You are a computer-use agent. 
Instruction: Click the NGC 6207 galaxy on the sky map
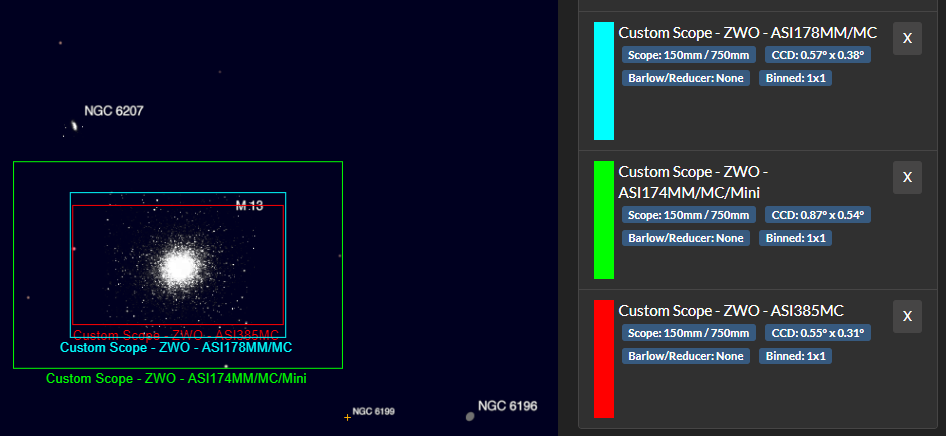[x=74, y=127]
